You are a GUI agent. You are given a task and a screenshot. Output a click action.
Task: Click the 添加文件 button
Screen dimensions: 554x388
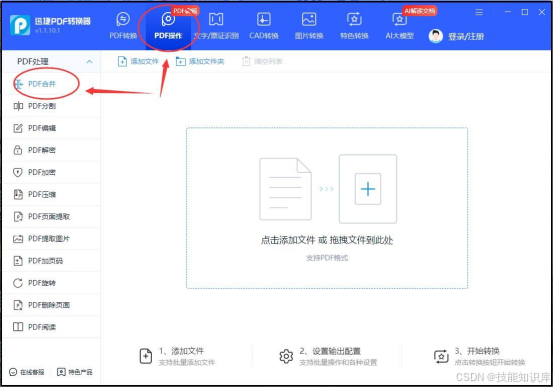pyautogui.click(x=138, y=61)
